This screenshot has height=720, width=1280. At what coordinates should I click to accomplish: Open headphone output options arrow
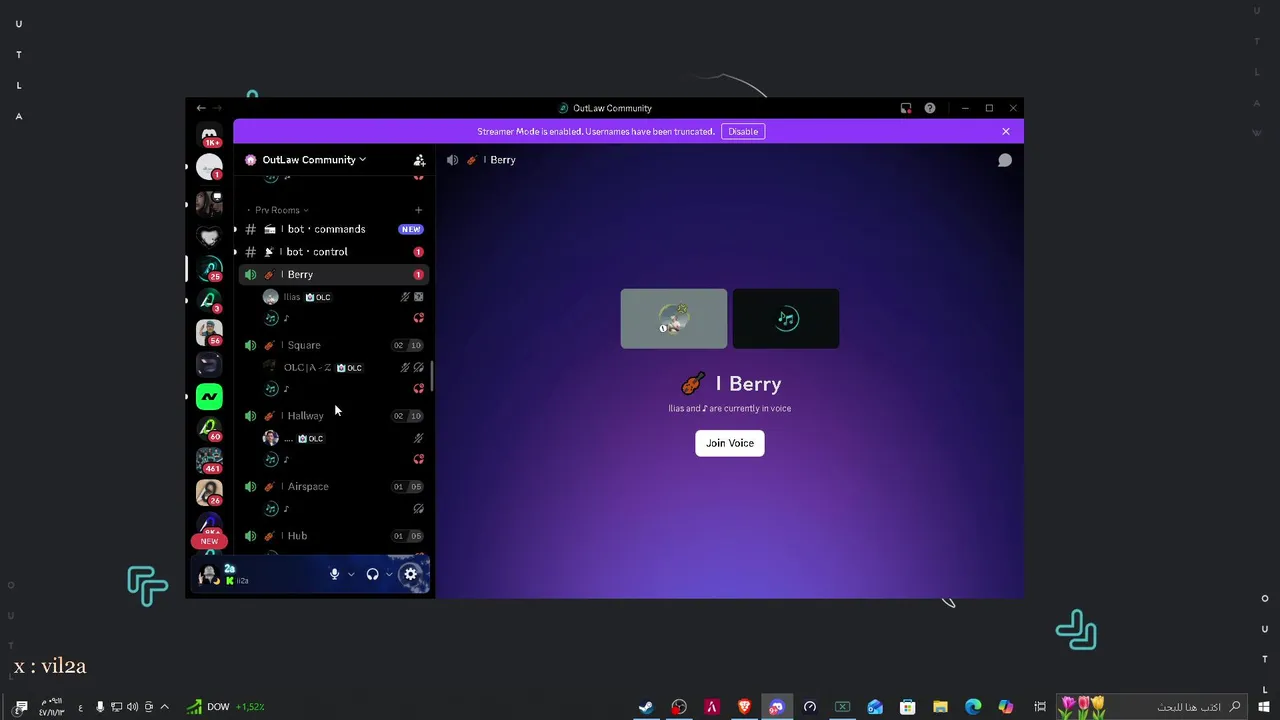[x=389, y=574]
